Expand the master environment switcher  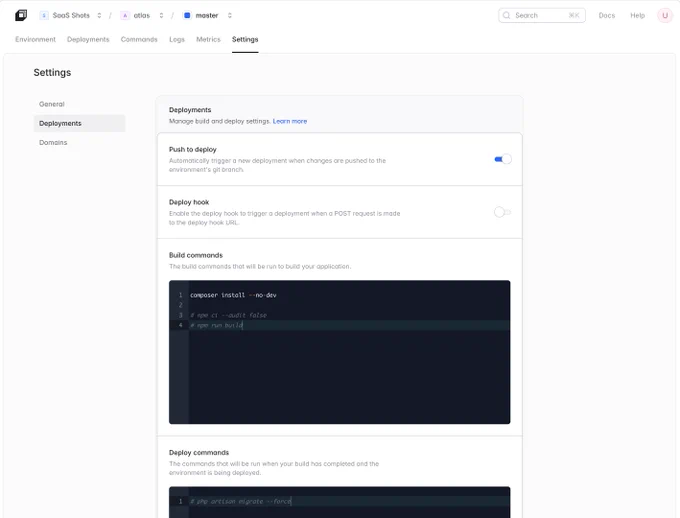point(230,16)
